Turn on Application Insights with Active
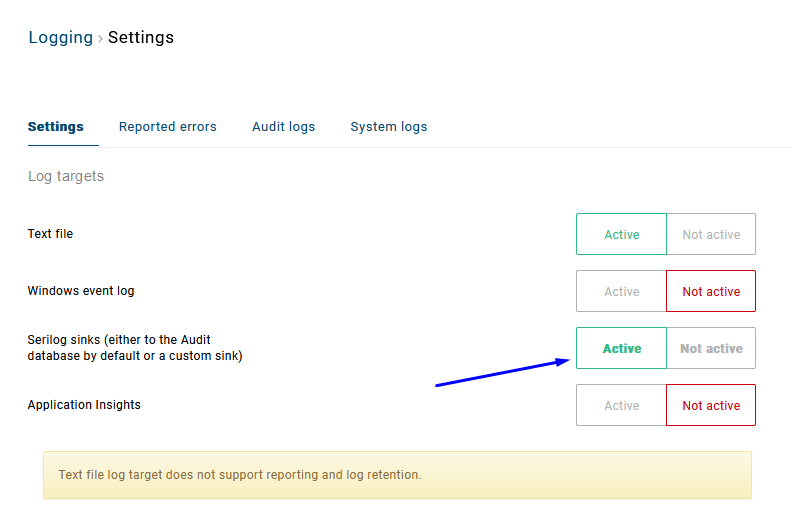The image size is (792, 519). pyautogui.click(x=621, y=405)
